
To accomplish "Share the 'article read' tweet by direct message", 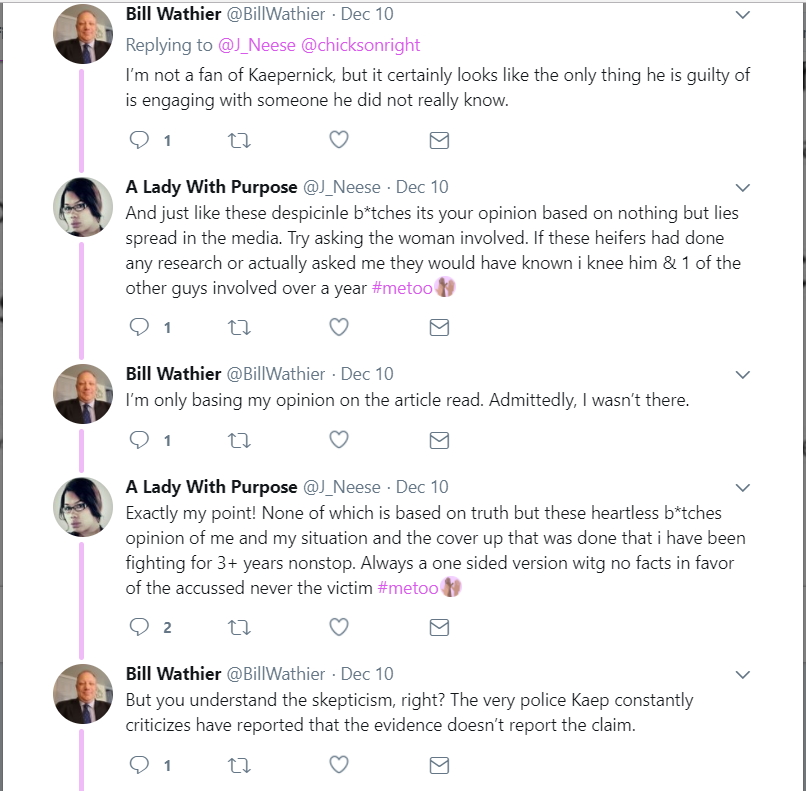I will (439, 440).
